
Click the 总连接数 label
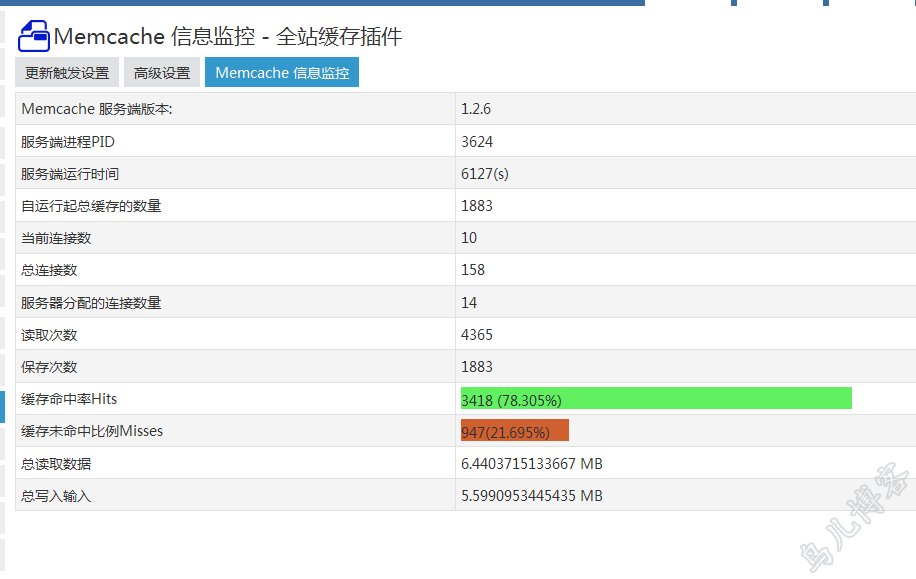[x=49, y=271]
